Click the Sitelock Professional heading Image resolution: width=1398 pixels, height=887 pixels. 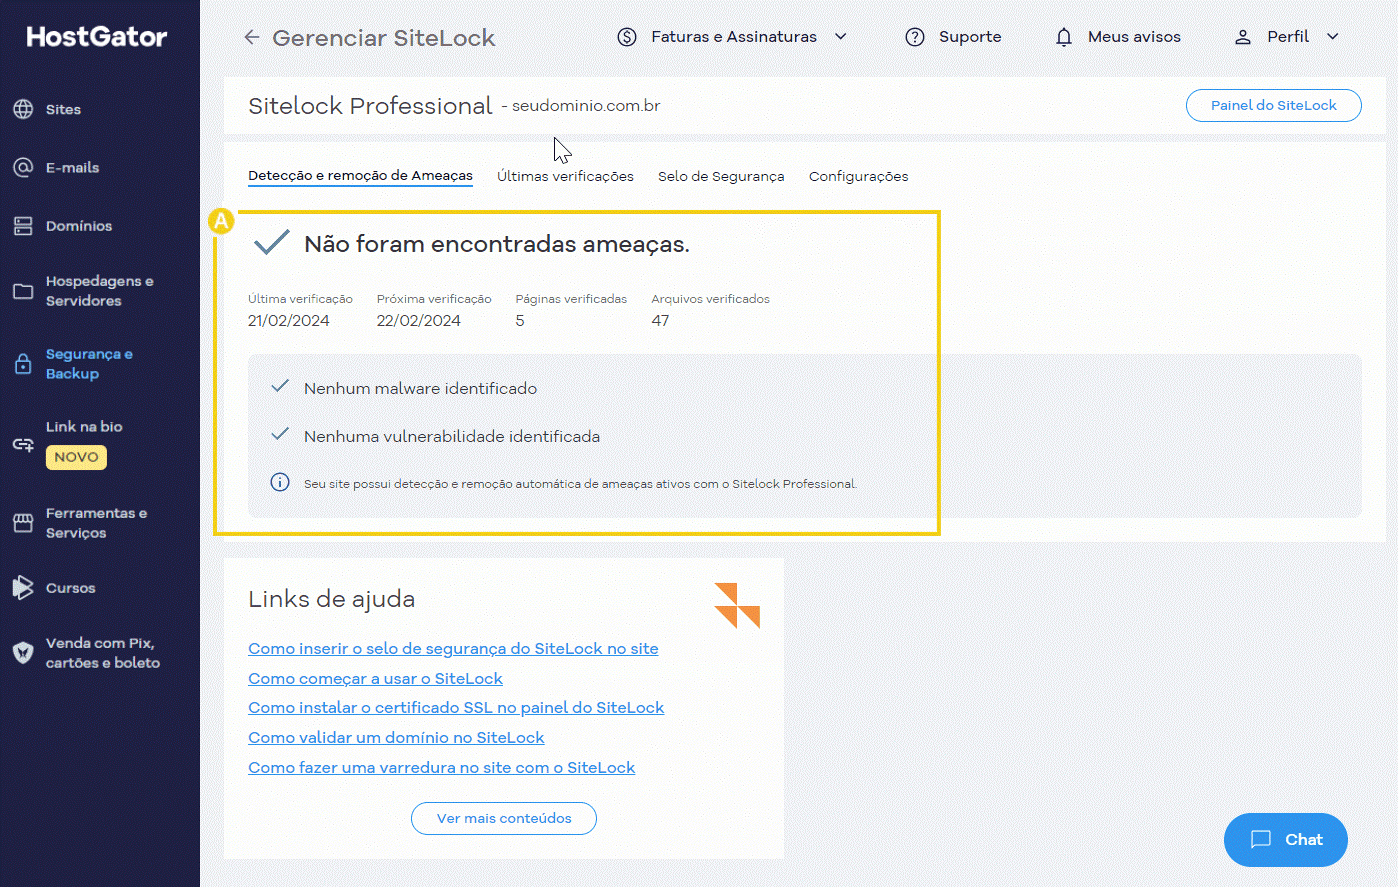pos(370,106)
